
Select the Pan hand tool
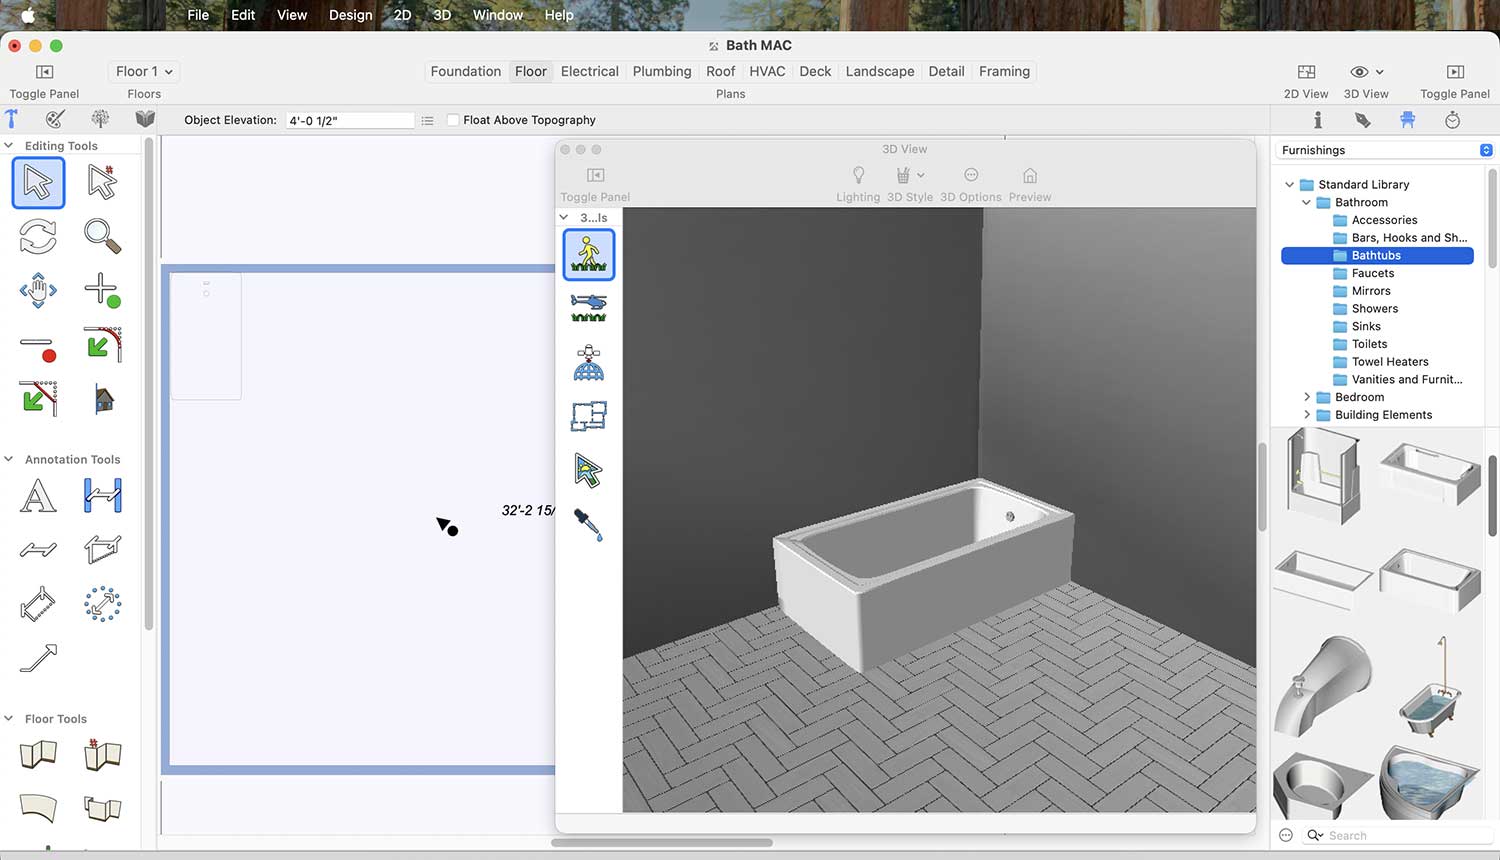(x=38, y=291)
